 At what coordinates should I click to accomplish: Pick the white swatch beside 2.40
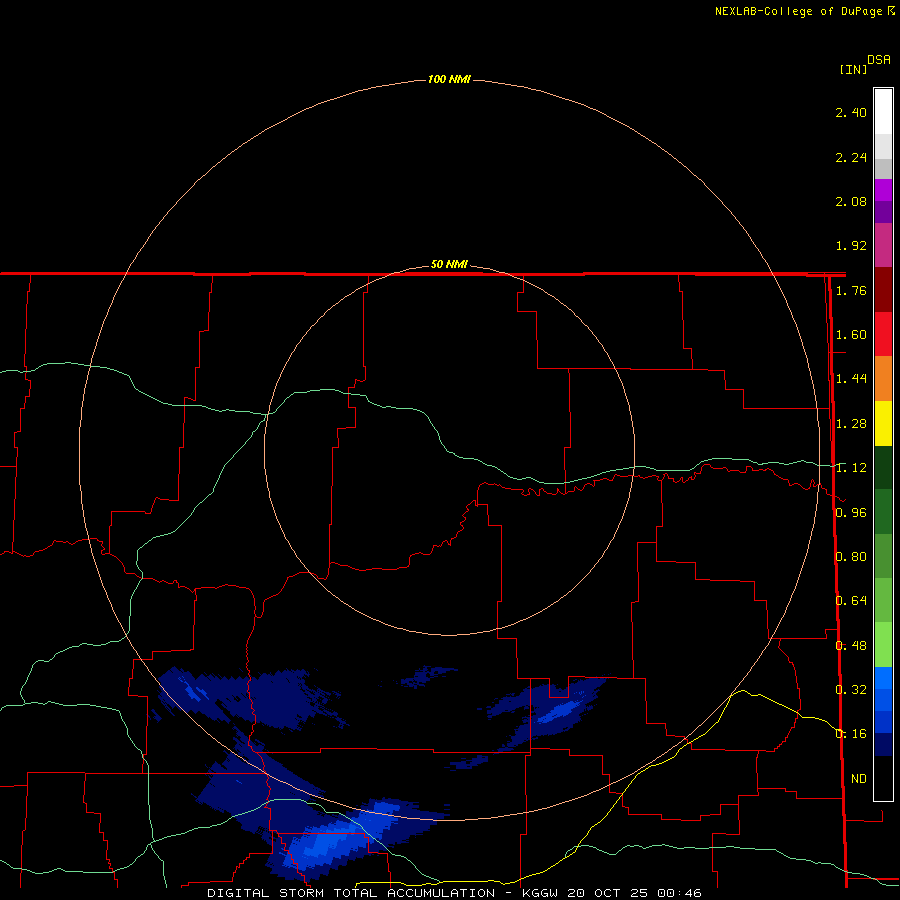(883, 112)
